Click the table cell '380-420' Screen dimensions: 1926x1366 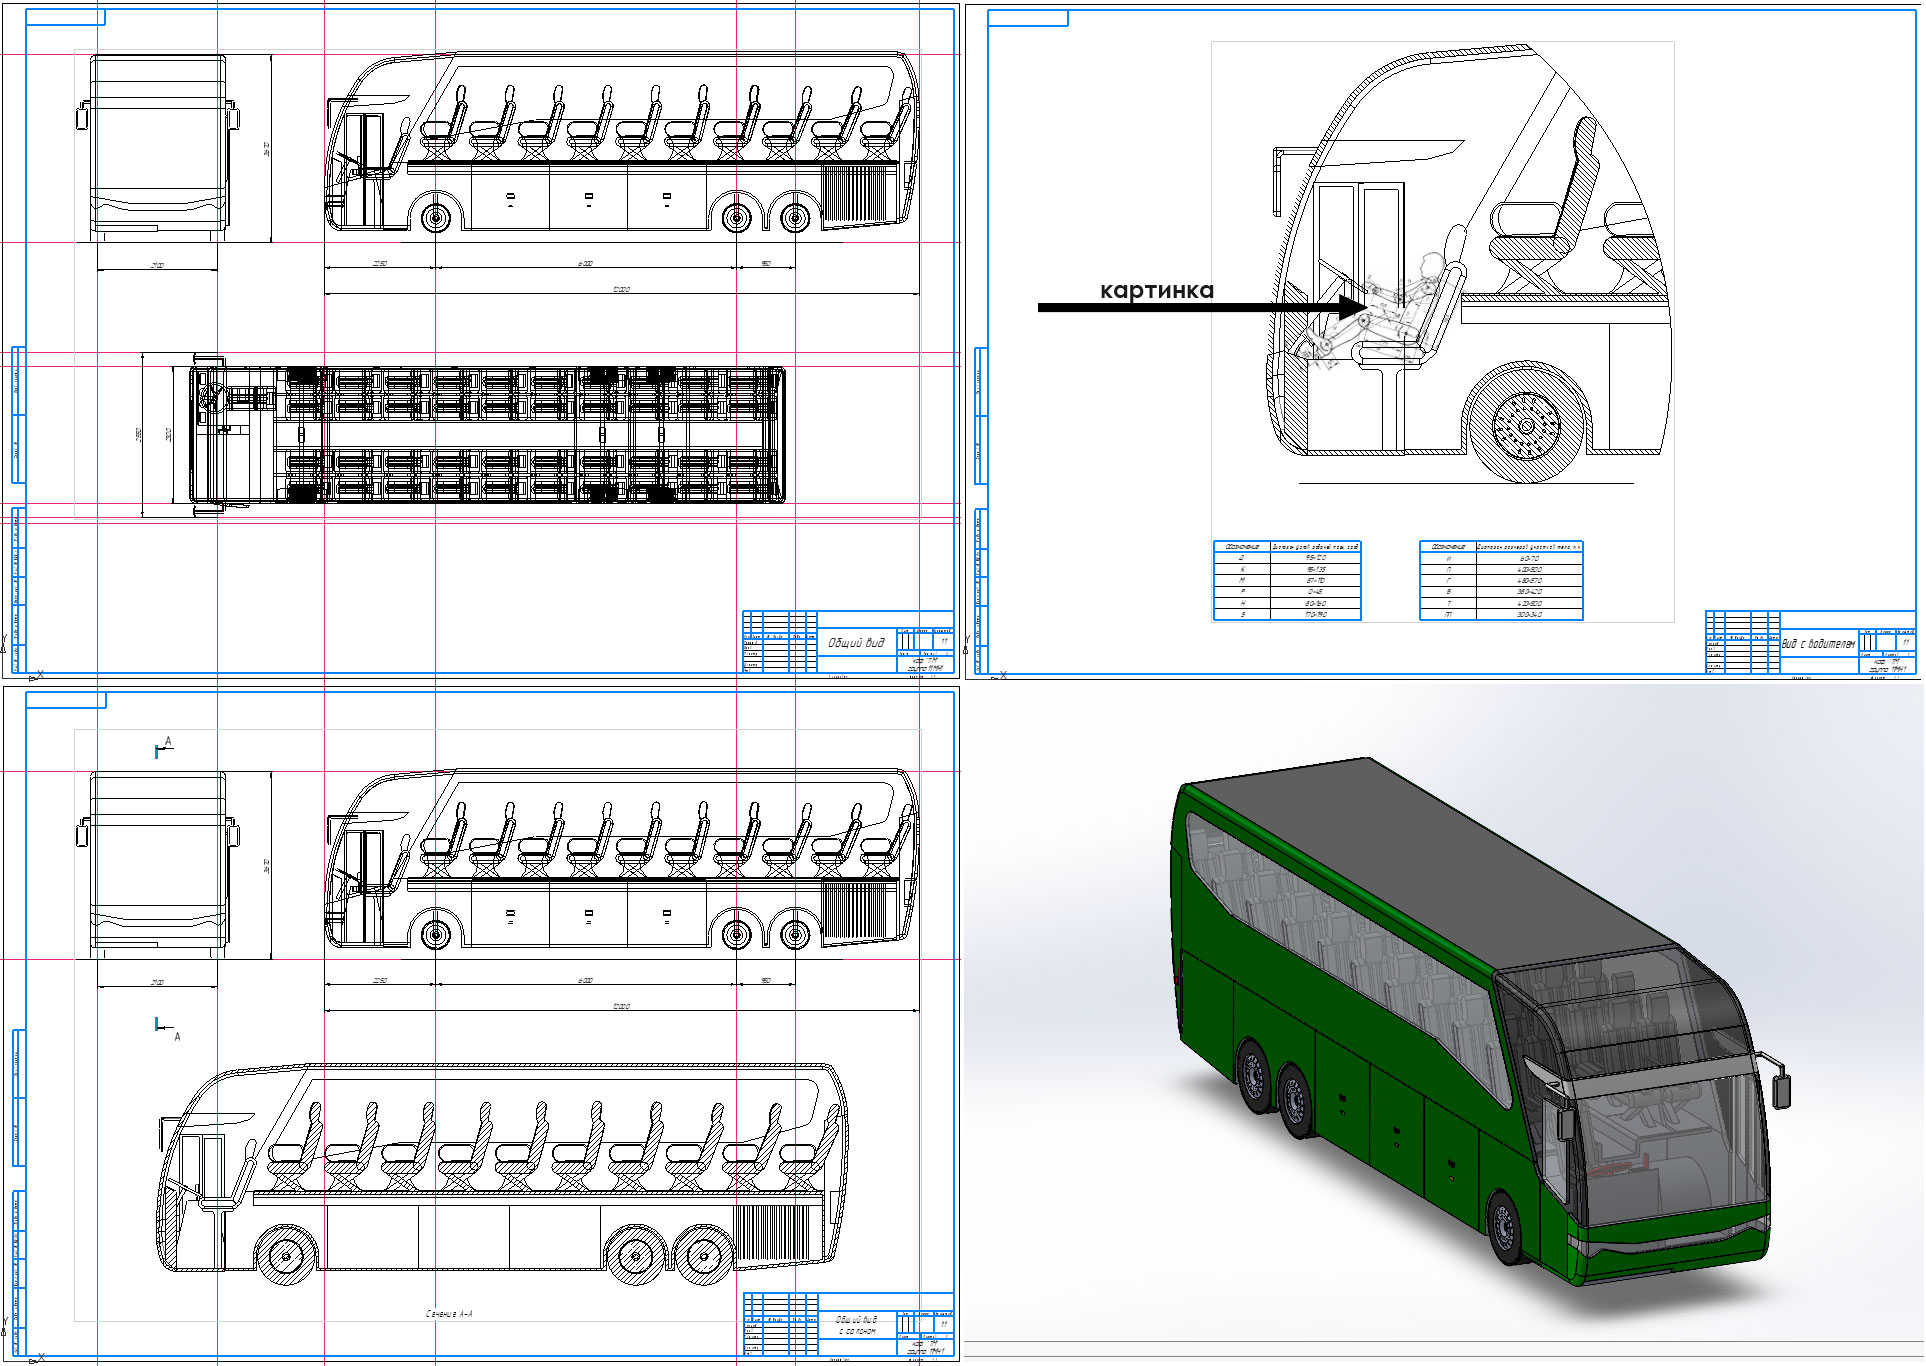(x=1529, y=592)
